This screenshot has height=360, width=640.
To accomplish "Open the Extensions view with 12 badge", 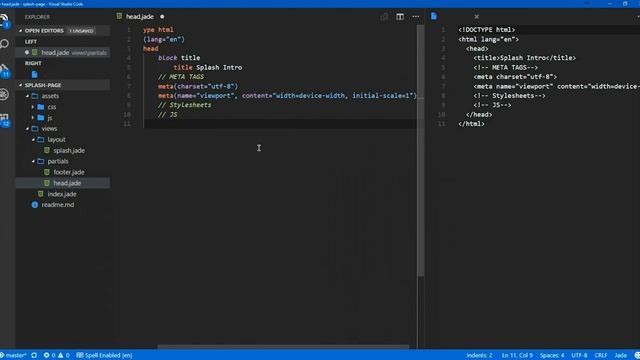I will pyautogui.click(x=4, y=120).
